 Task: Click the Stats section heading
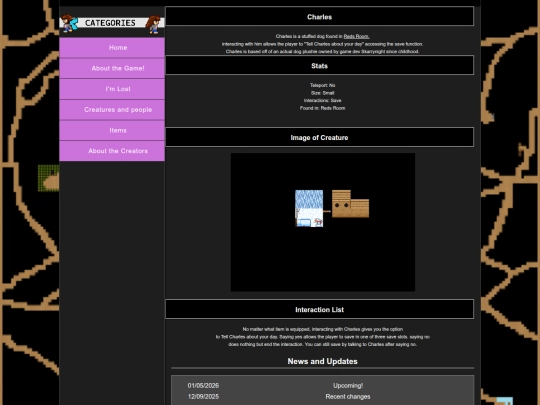pyautogui.click(x=320, y=65)
